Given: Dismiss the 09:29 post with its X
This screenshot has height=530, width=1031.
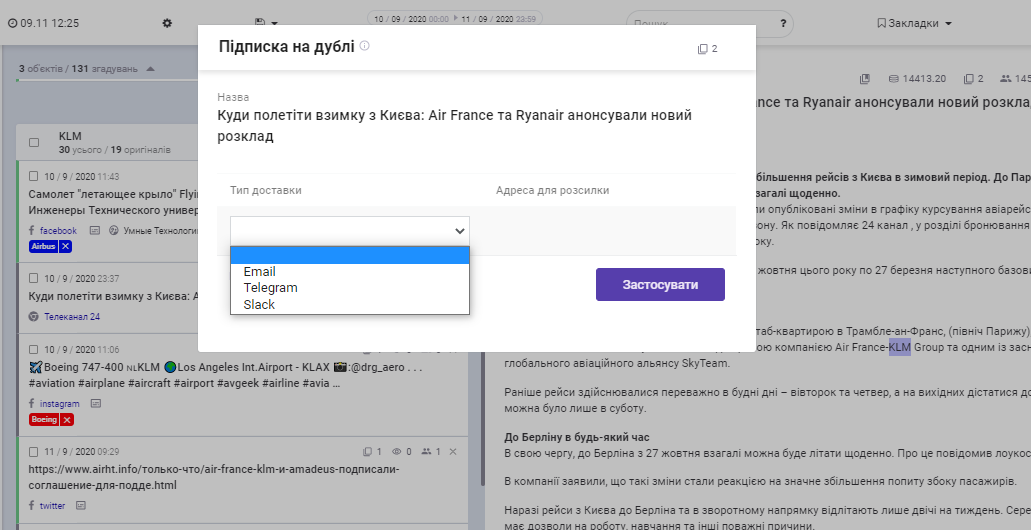Looking at the screenshot, I should pyautogui.click(x=453, y=452).
